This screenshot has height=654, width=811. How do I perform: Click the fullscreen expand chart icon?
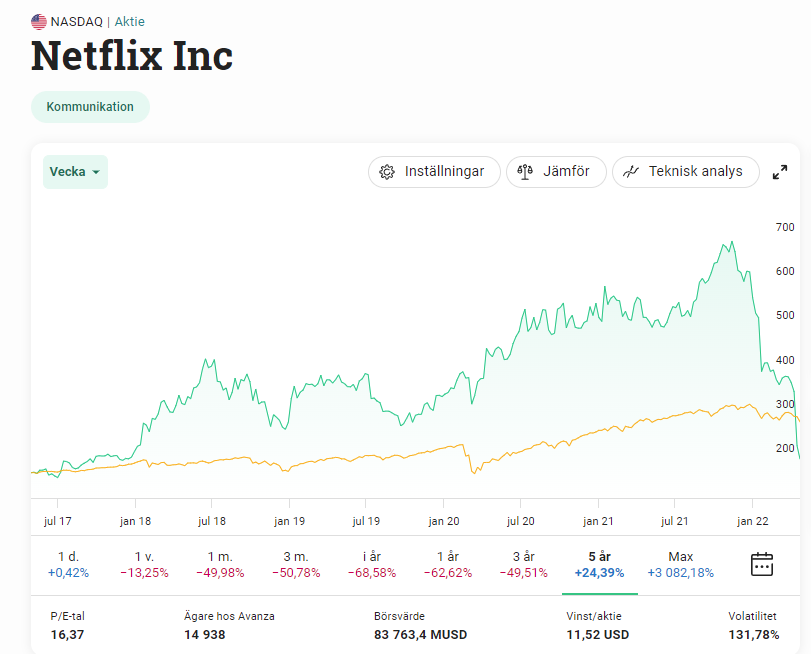click(780, 172)
